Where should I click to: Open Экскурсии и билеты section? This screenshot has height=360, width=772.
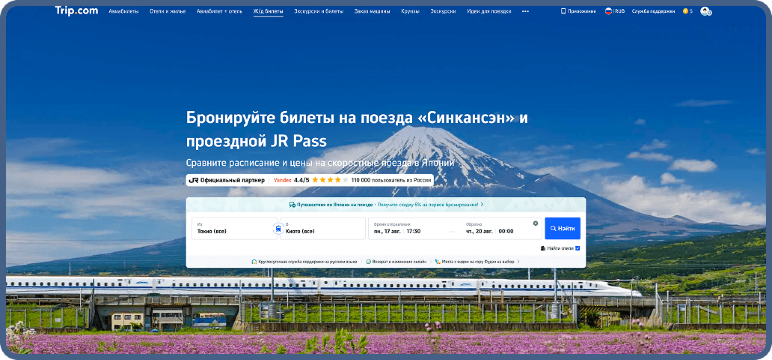319,11
